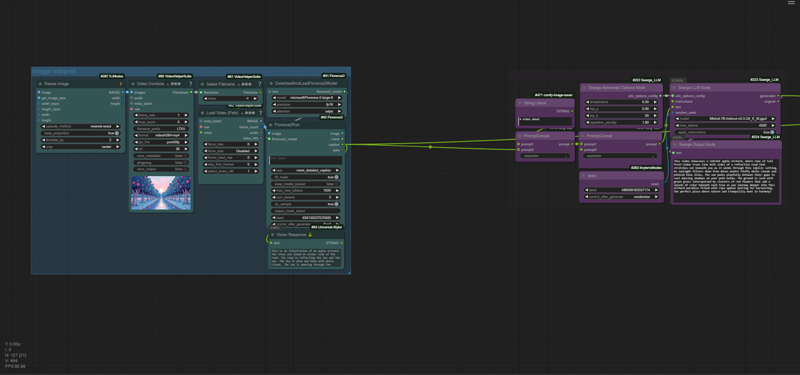Click the filename_prefix field in Video Combine

tap(161, 129)
